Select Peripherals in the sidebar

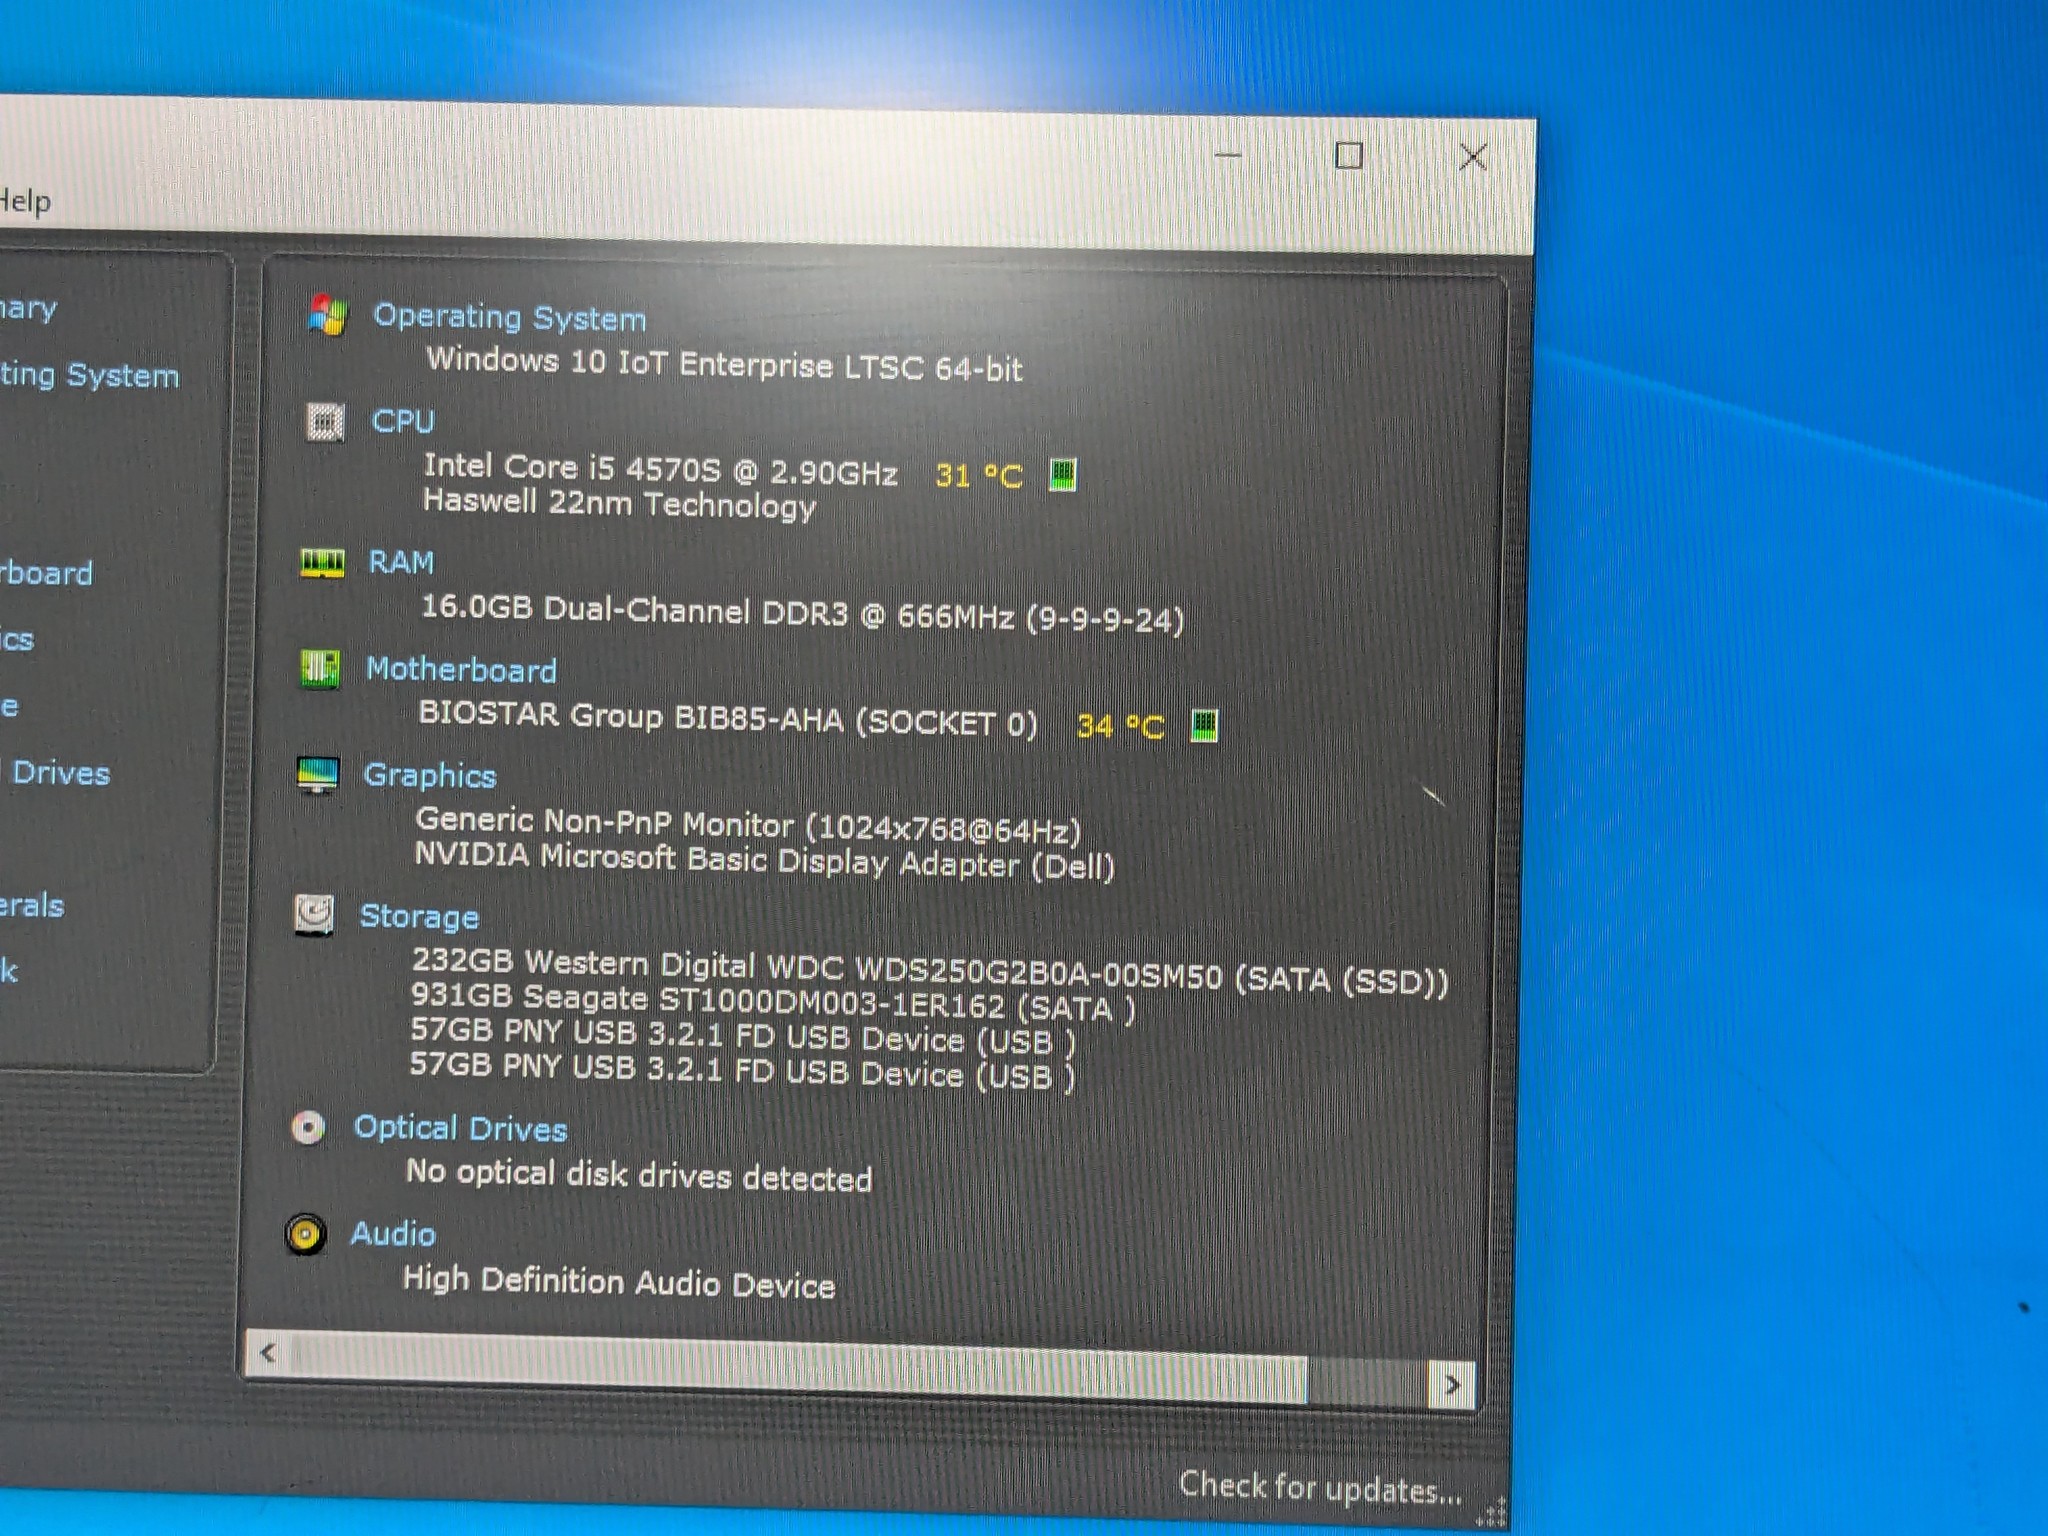pos(32,905)
